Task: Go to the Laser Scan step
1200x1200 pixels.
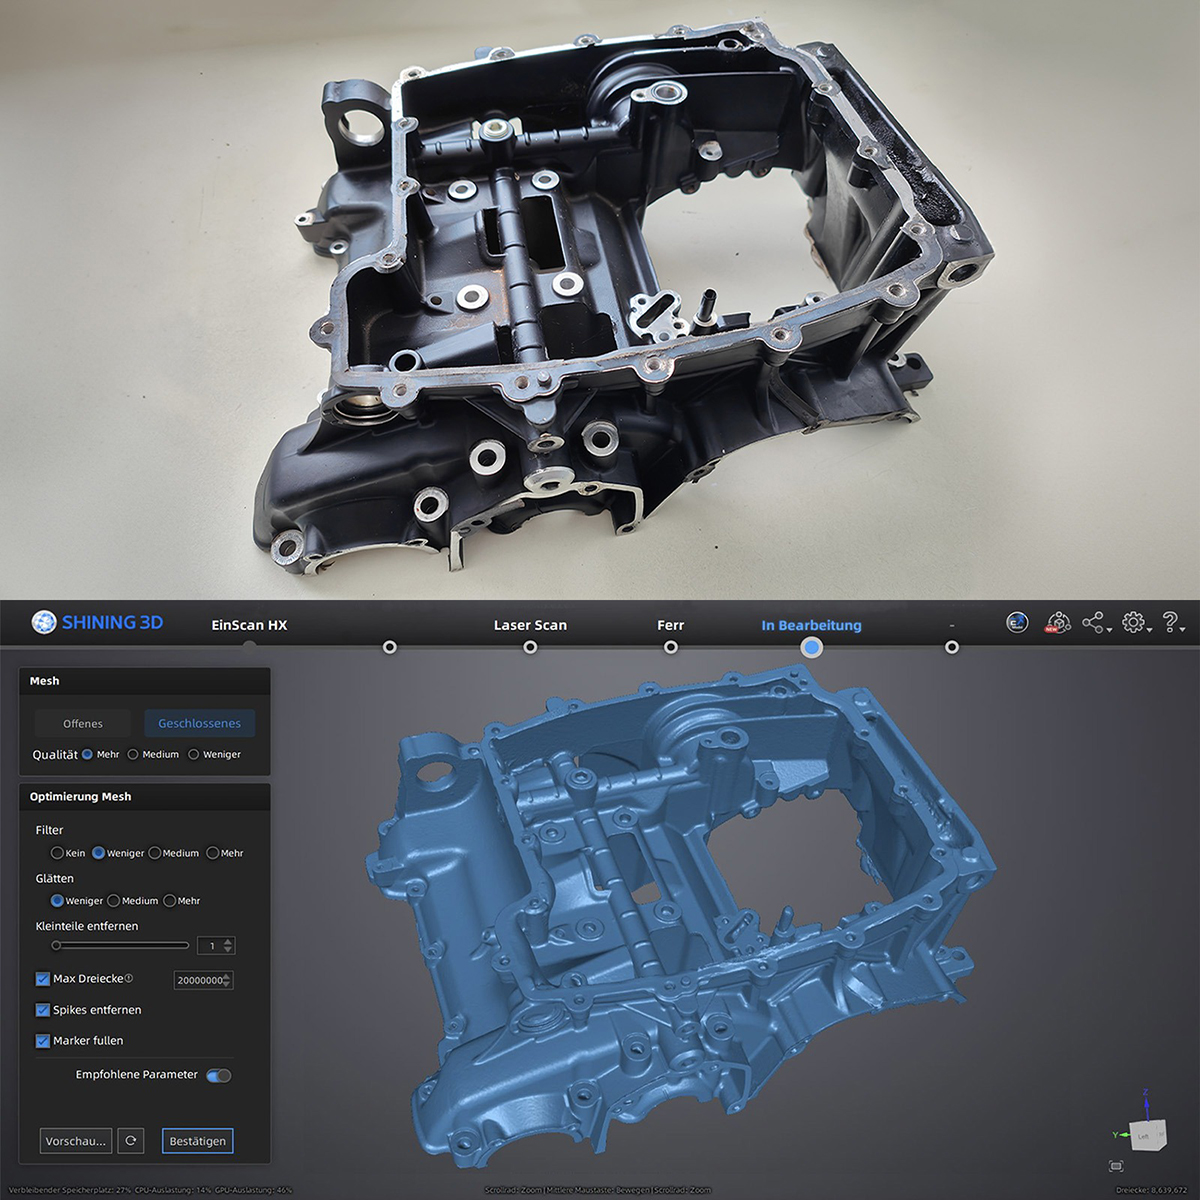Action: click(530, 625)
